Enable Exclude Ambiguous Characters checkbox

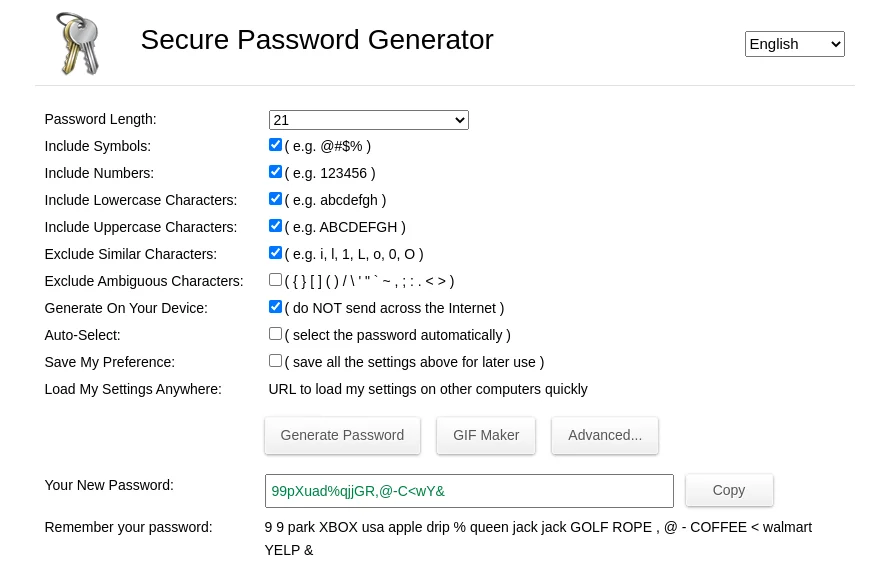275,280
